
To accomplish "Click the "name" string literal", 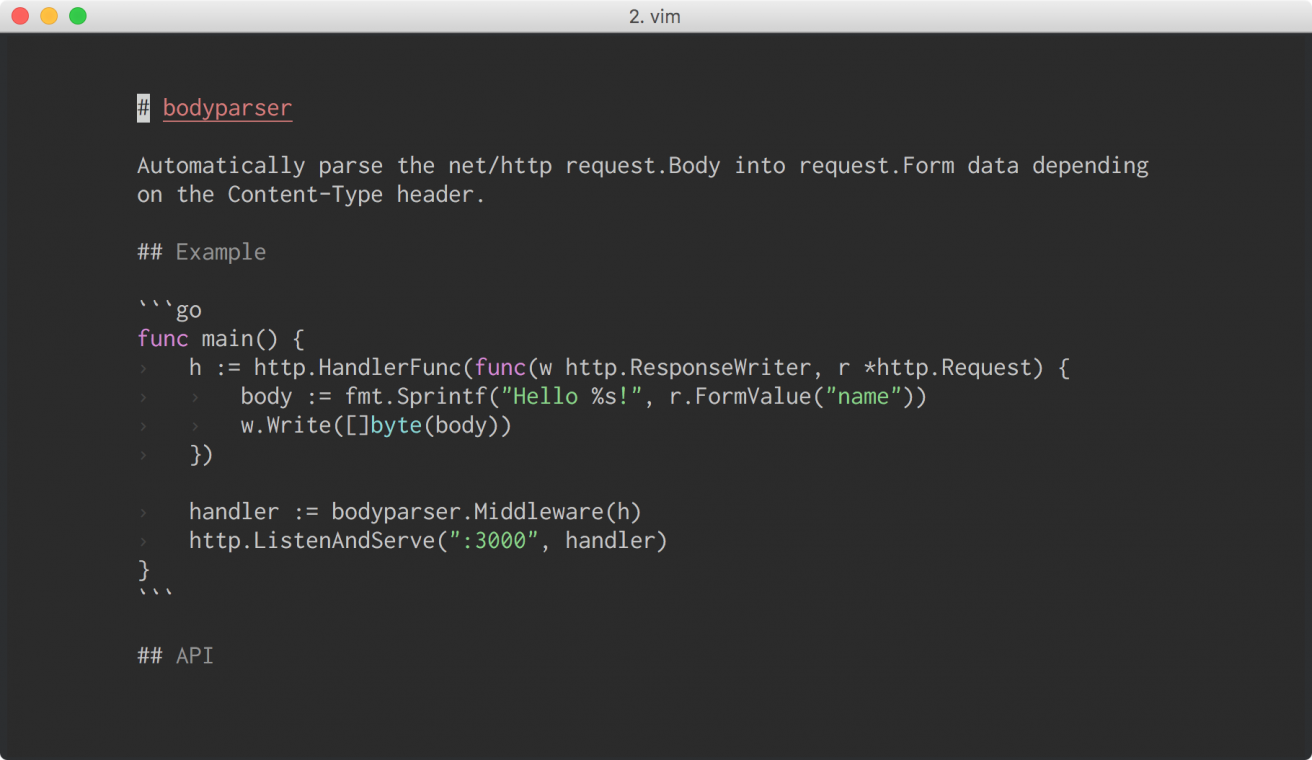I will [865, 397].
